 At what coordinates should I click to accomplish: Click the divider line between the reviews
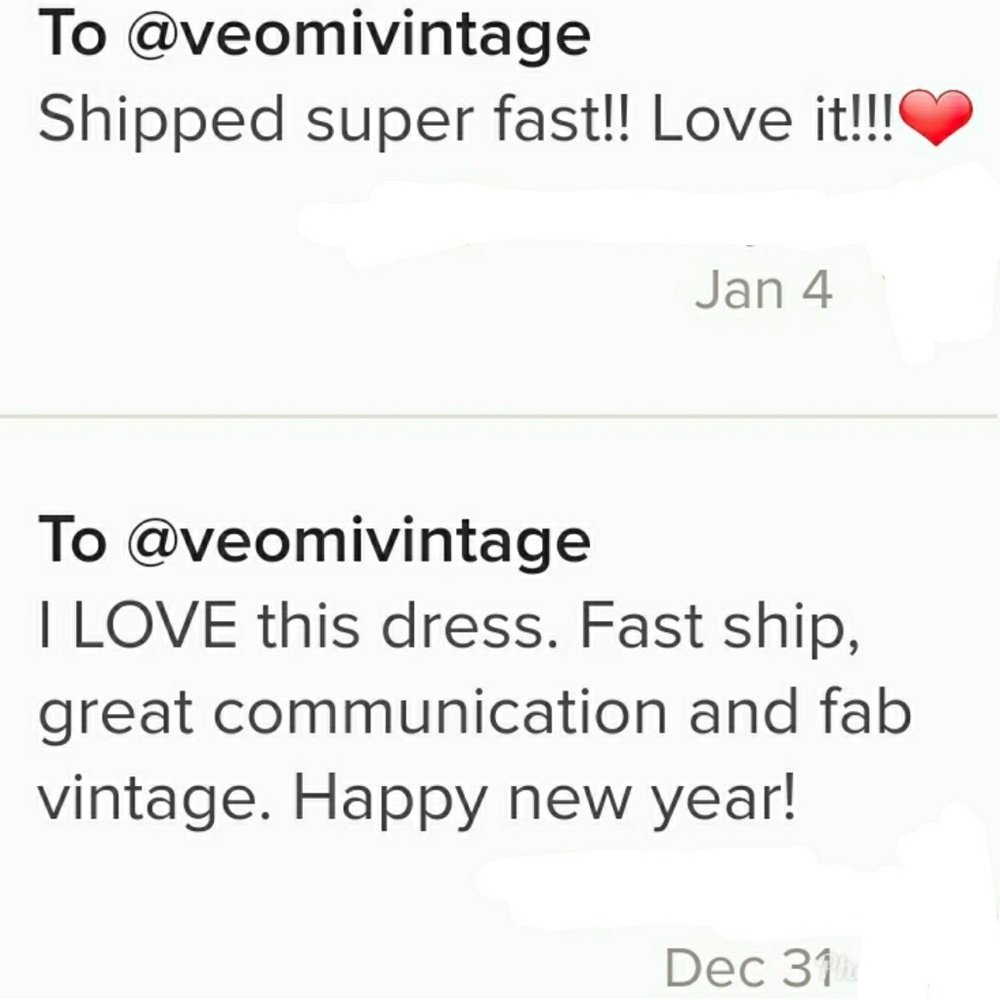(500, 415)
